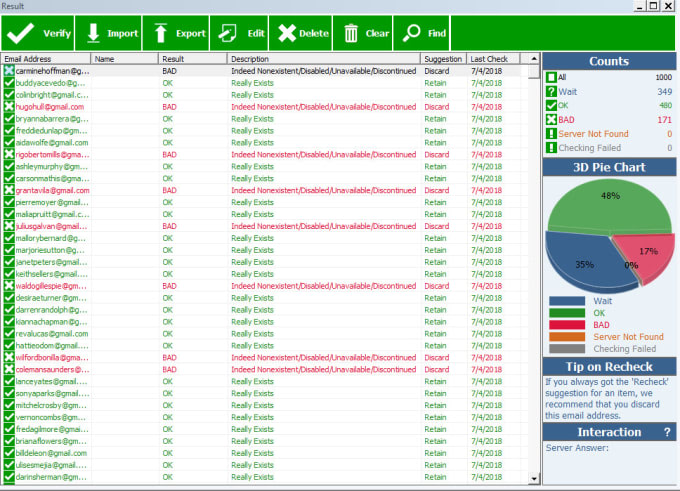The image size is (680, 491).
Task: Click the Delete X icon
Action: (x=287, y=33)
